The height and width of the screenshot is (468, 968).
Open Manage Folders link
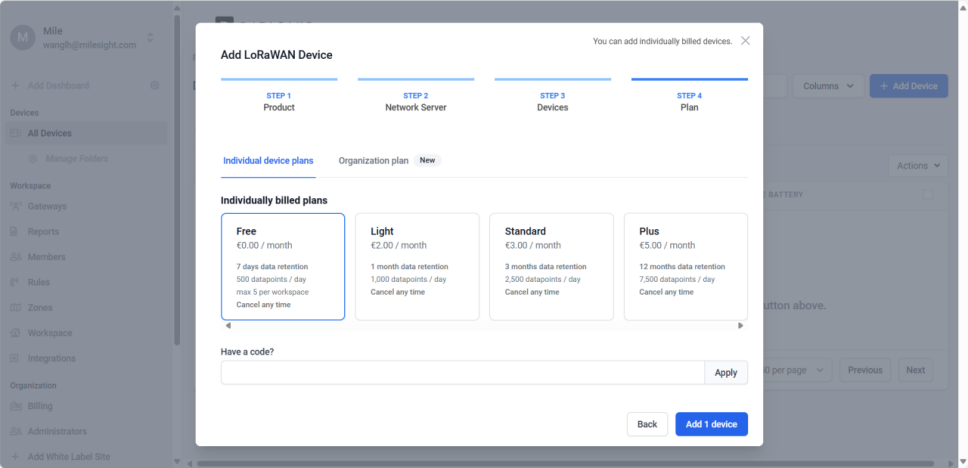coord(77,159)
